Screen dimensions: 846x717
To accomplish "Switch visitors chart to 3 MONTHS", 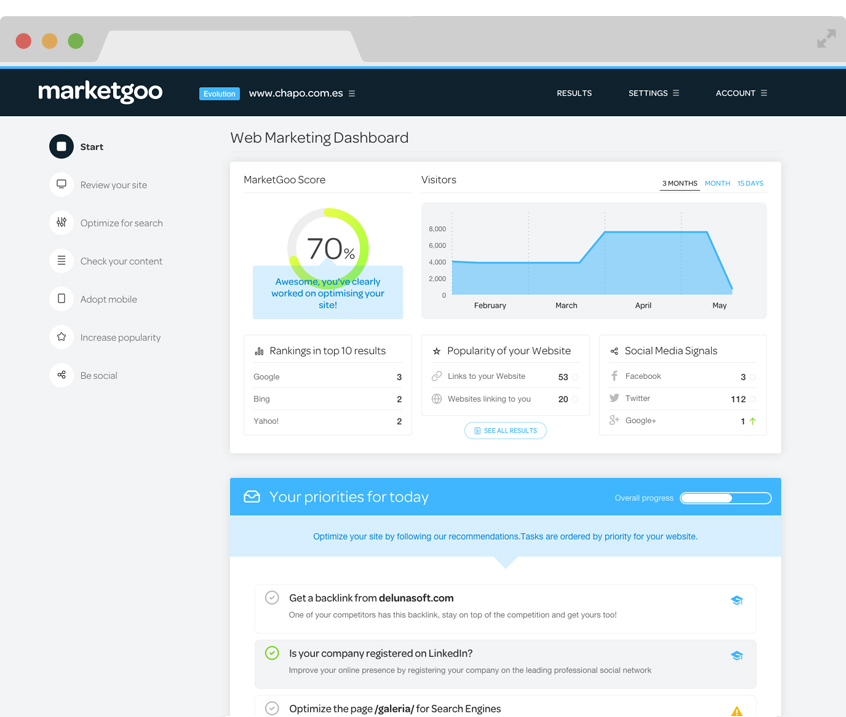I will point(679,183).
